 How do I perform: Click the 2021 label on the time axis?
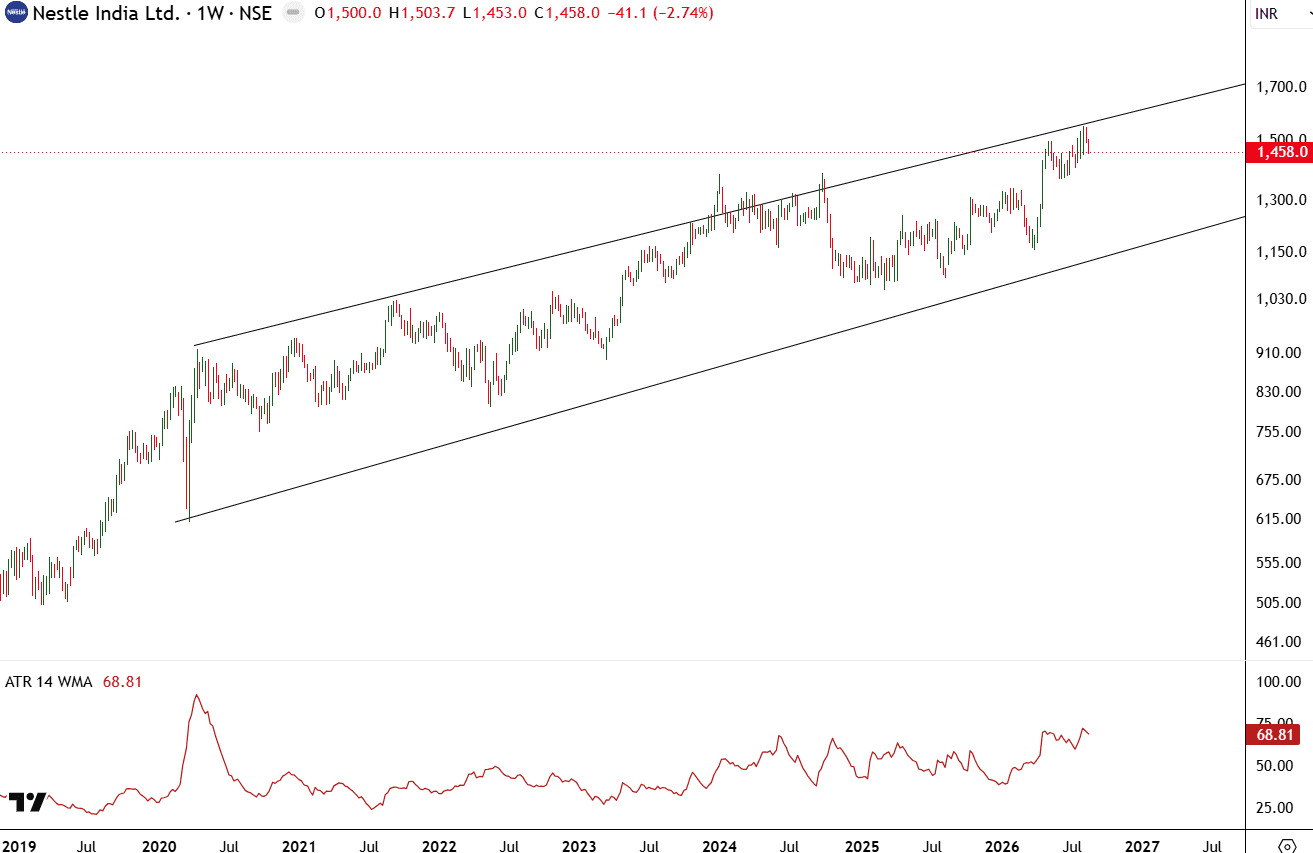coord(300,846)
